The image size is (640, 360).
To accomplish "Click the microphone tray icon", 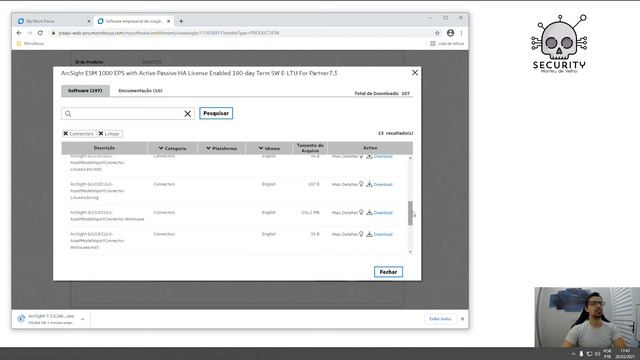I will pos(581,354).
